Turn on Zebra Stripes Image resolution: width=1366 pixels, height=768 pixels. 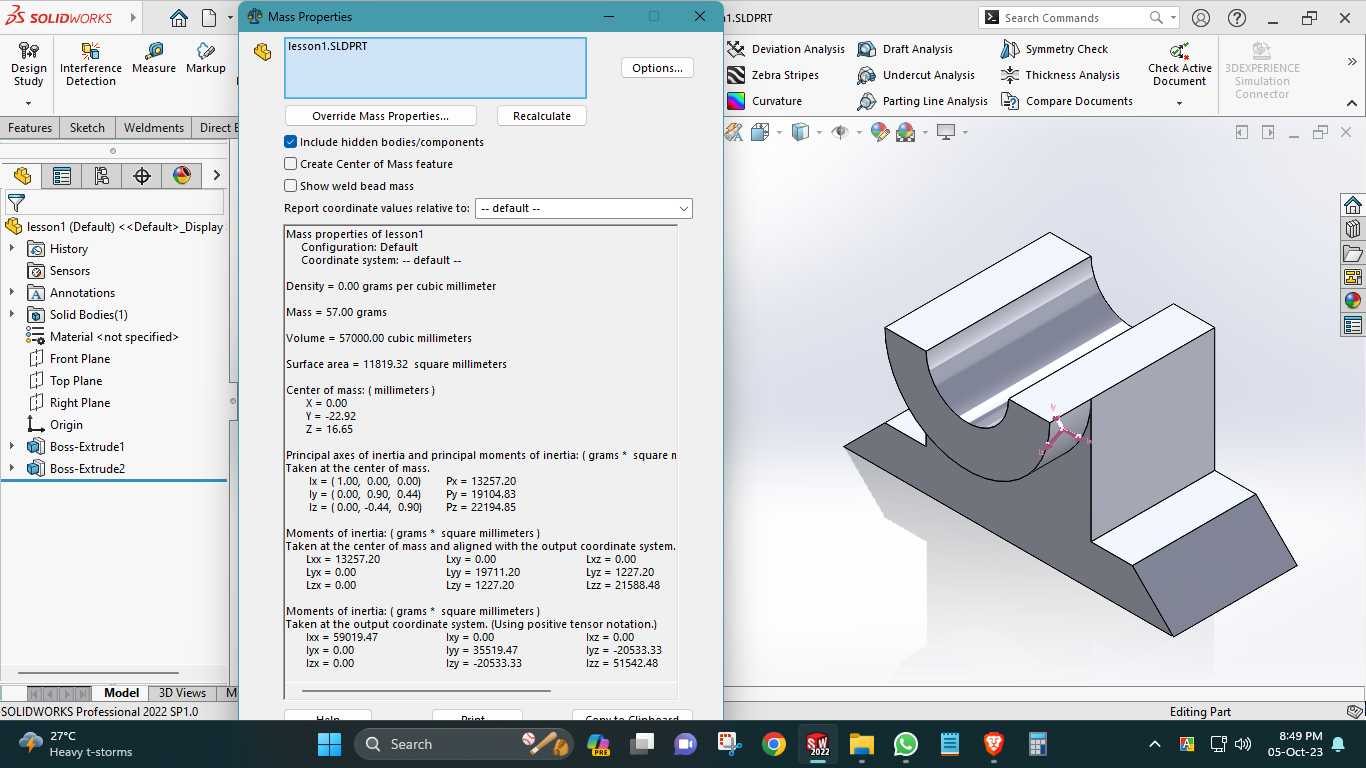point(773,75)
